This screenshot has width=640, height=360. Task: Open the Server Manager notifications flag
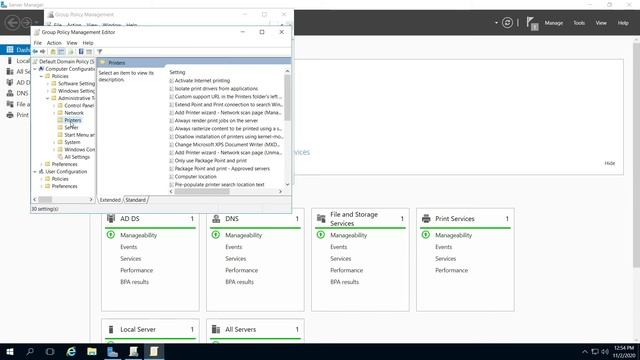point(532,23)
